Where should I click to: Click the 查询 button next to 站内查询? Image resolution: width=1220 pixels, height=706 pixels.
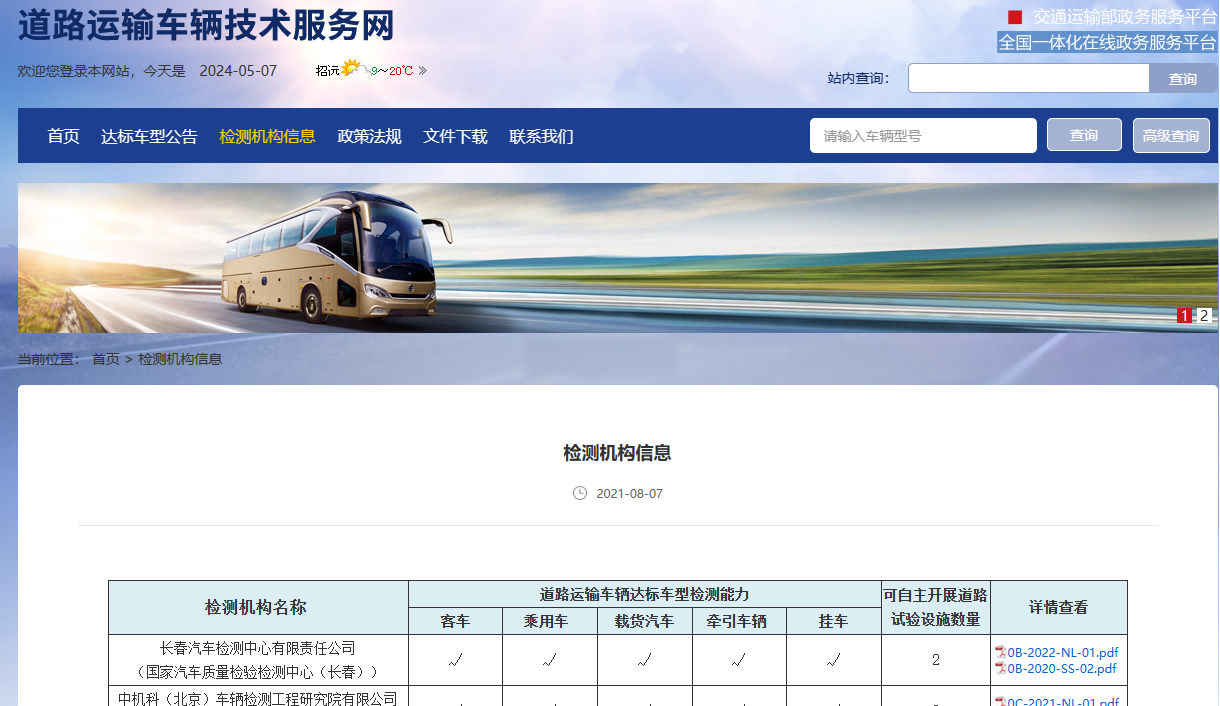[1183, 77]
